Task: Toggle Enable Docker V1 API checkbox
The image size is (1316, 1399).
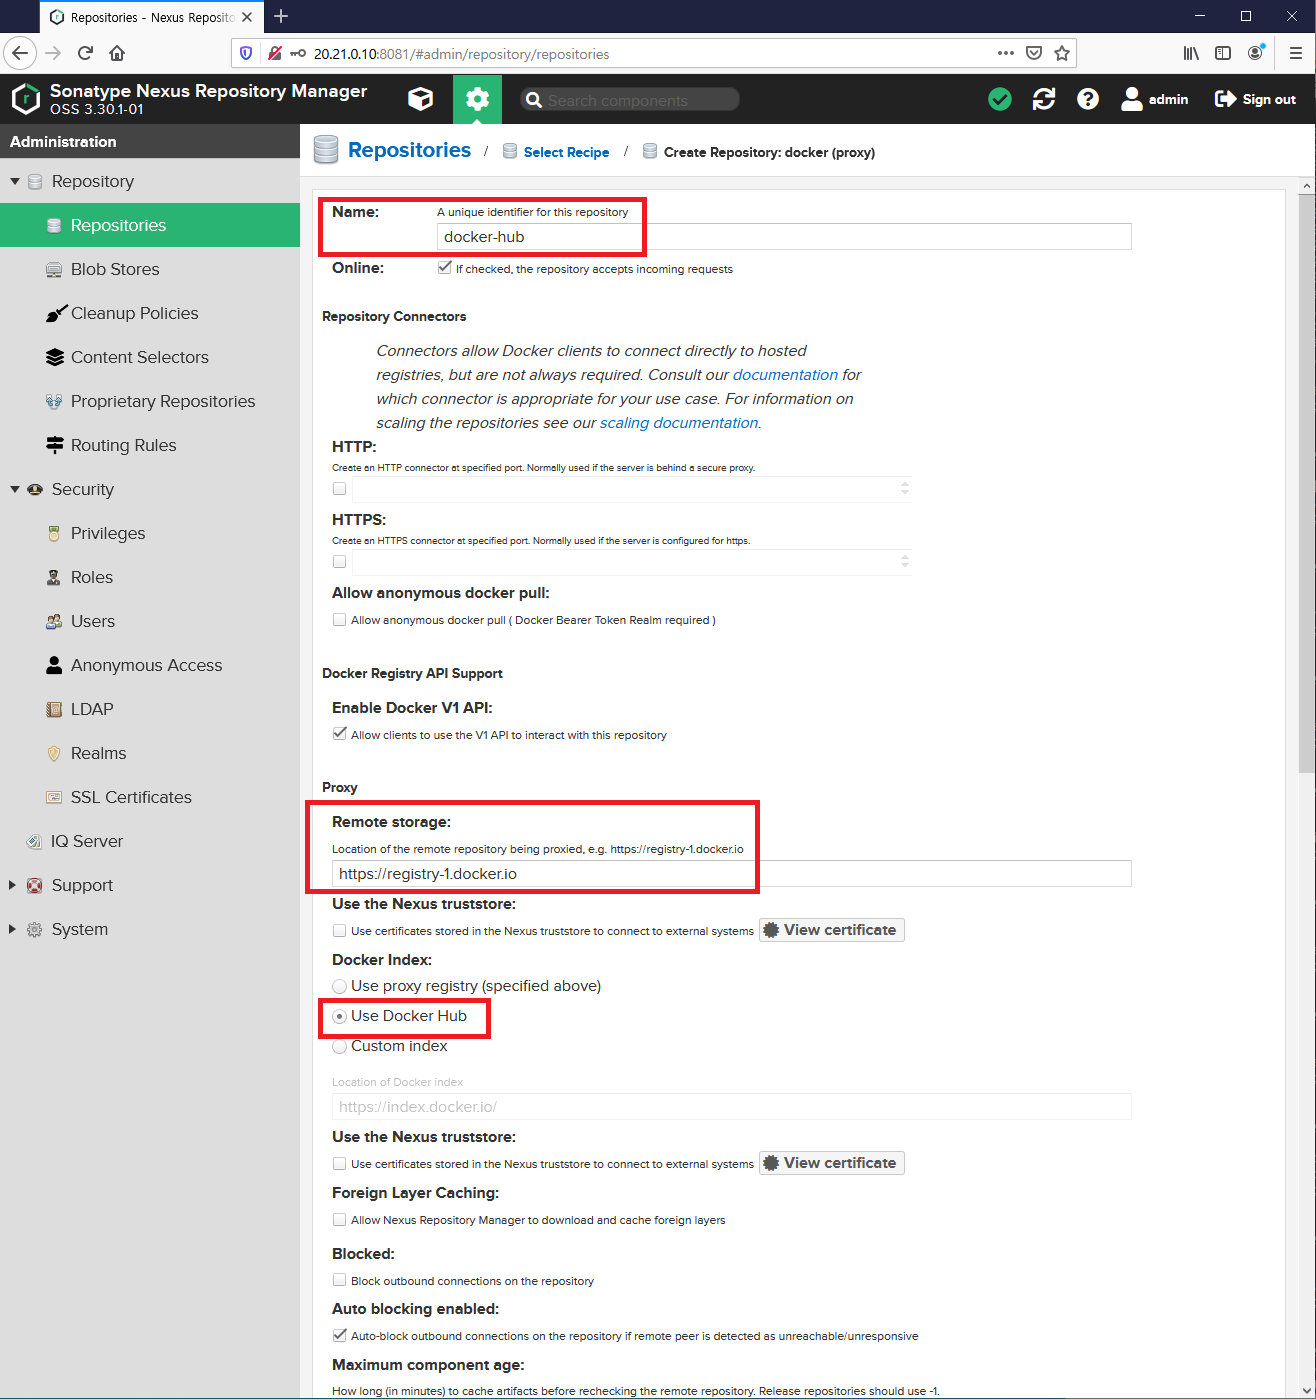Action: 340,734
